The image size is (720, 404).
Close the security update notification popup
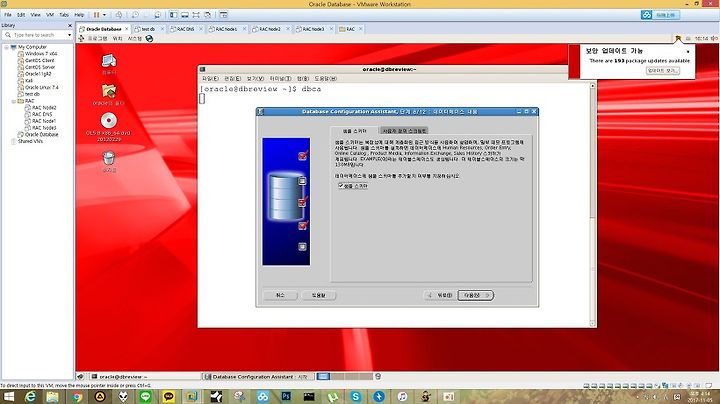pyautogui.click(x=688, y=51)
